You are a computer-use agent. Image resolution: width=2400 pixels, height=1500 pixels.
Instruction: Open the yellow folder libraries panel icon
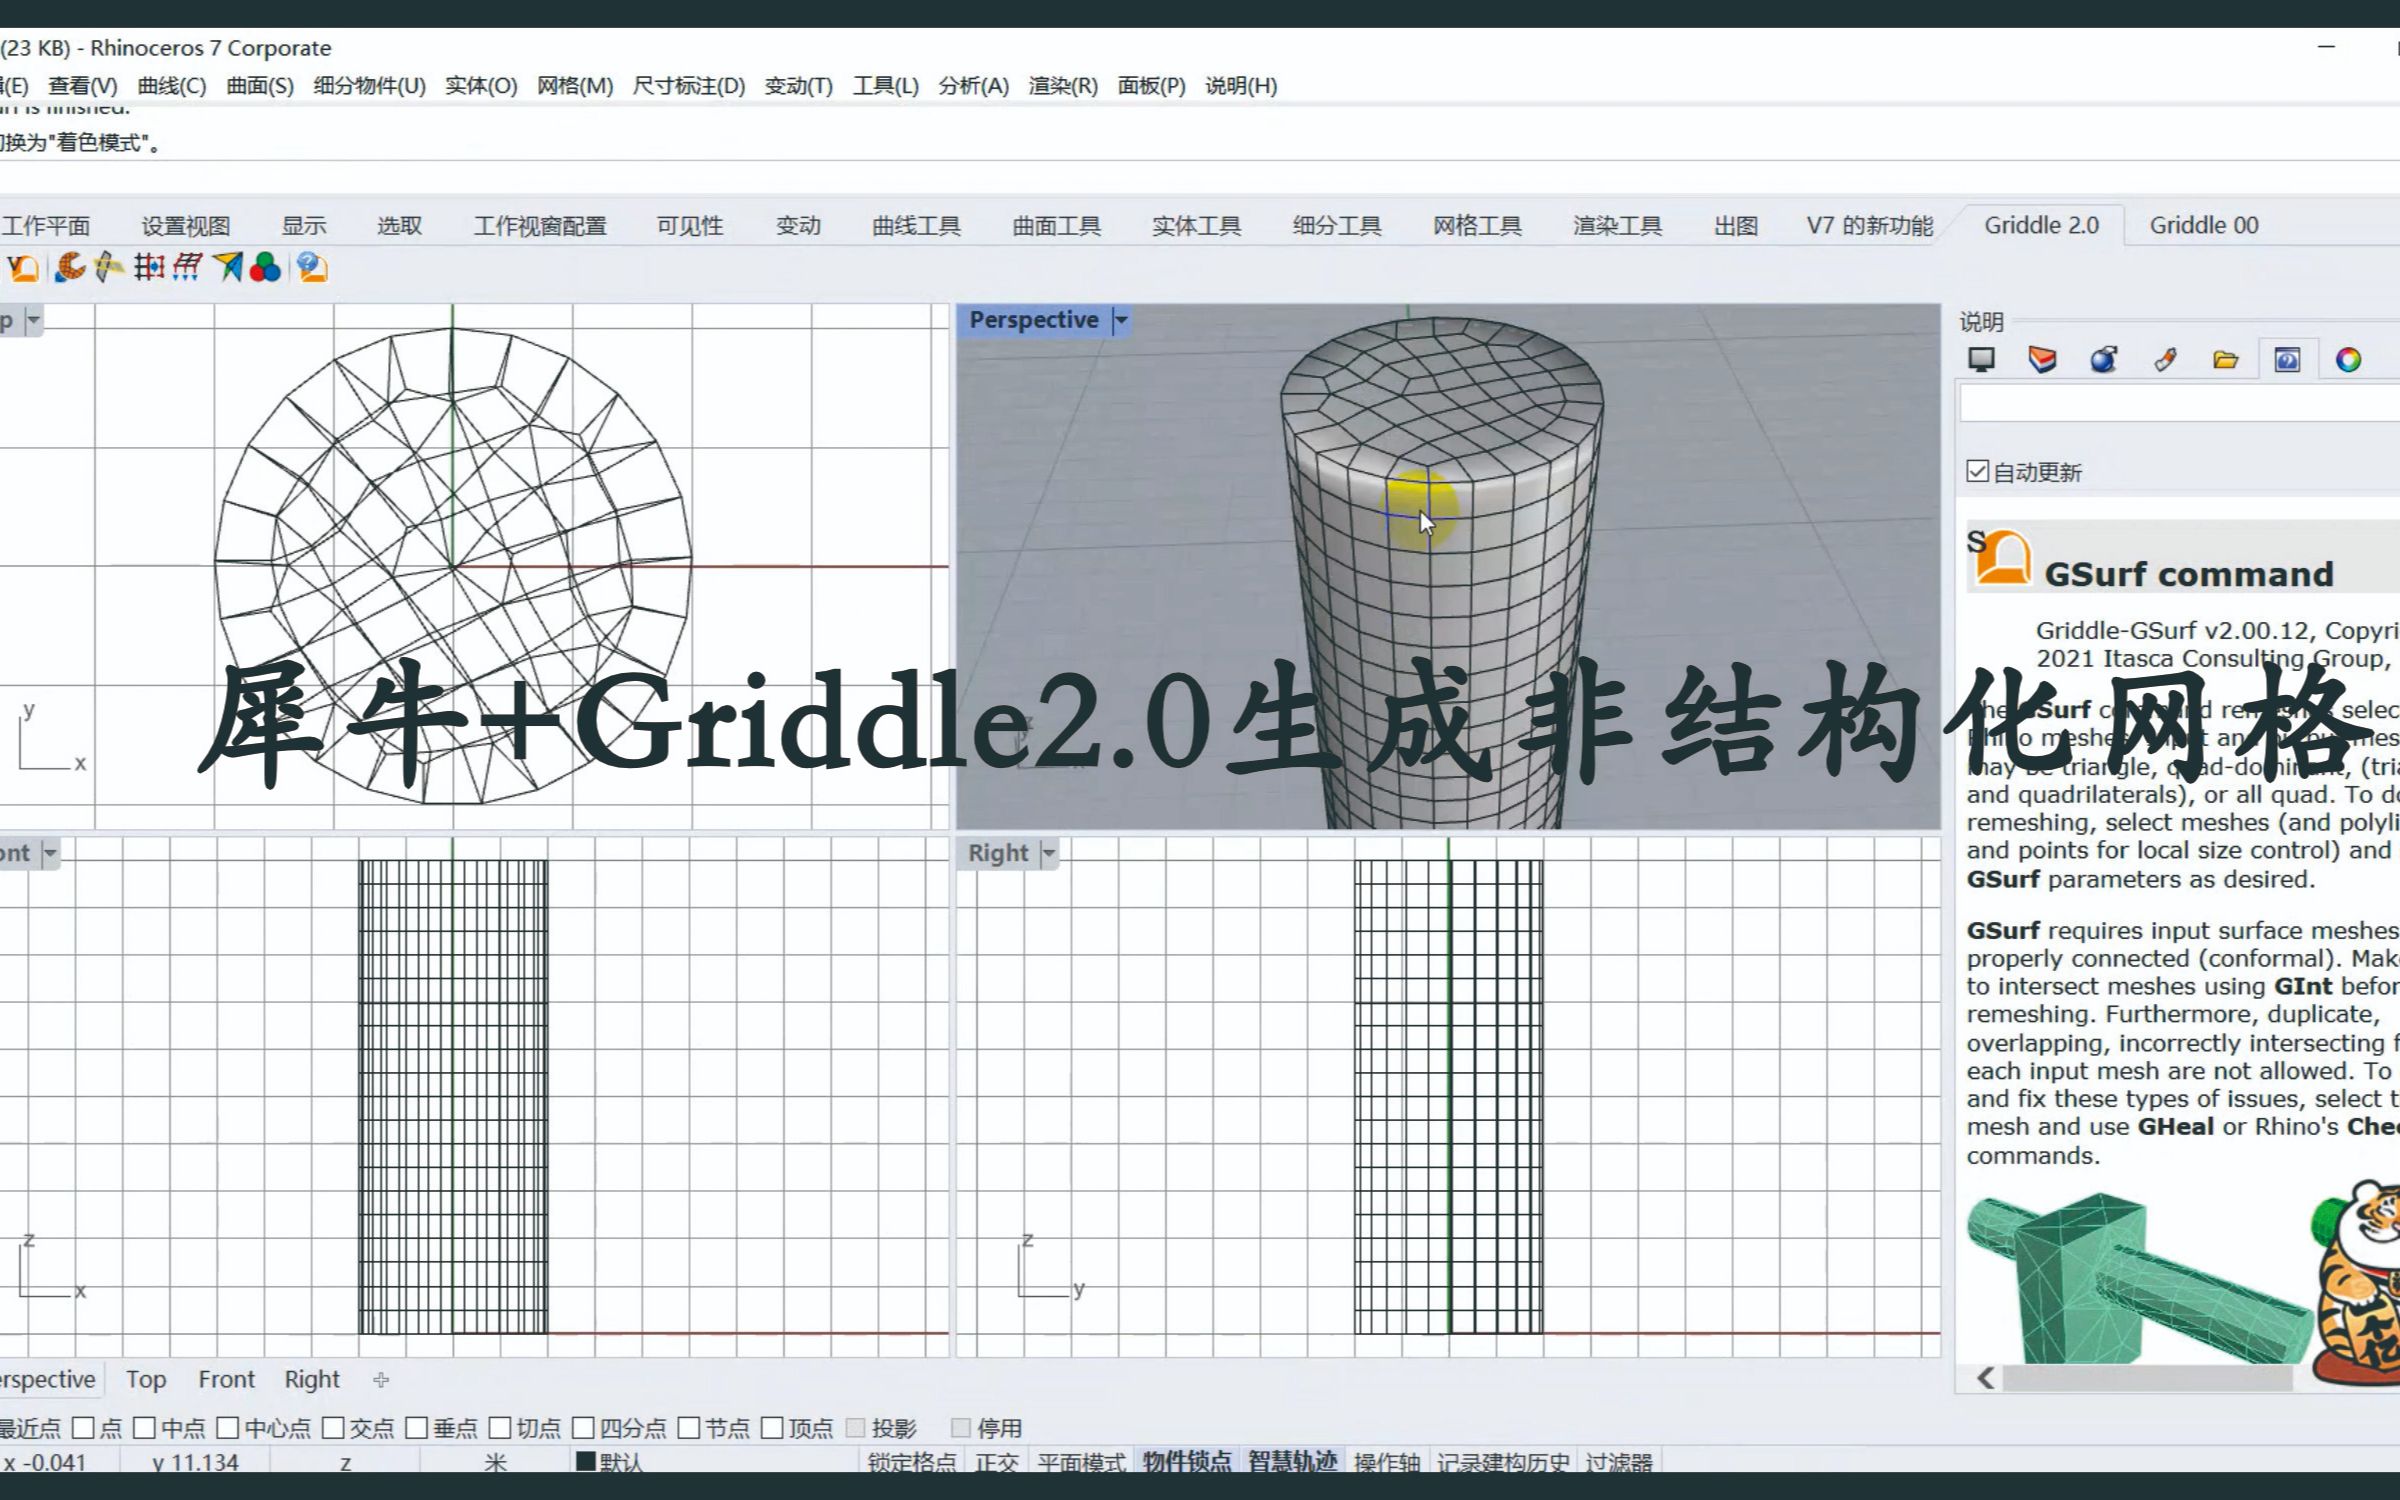[2226, 360]
